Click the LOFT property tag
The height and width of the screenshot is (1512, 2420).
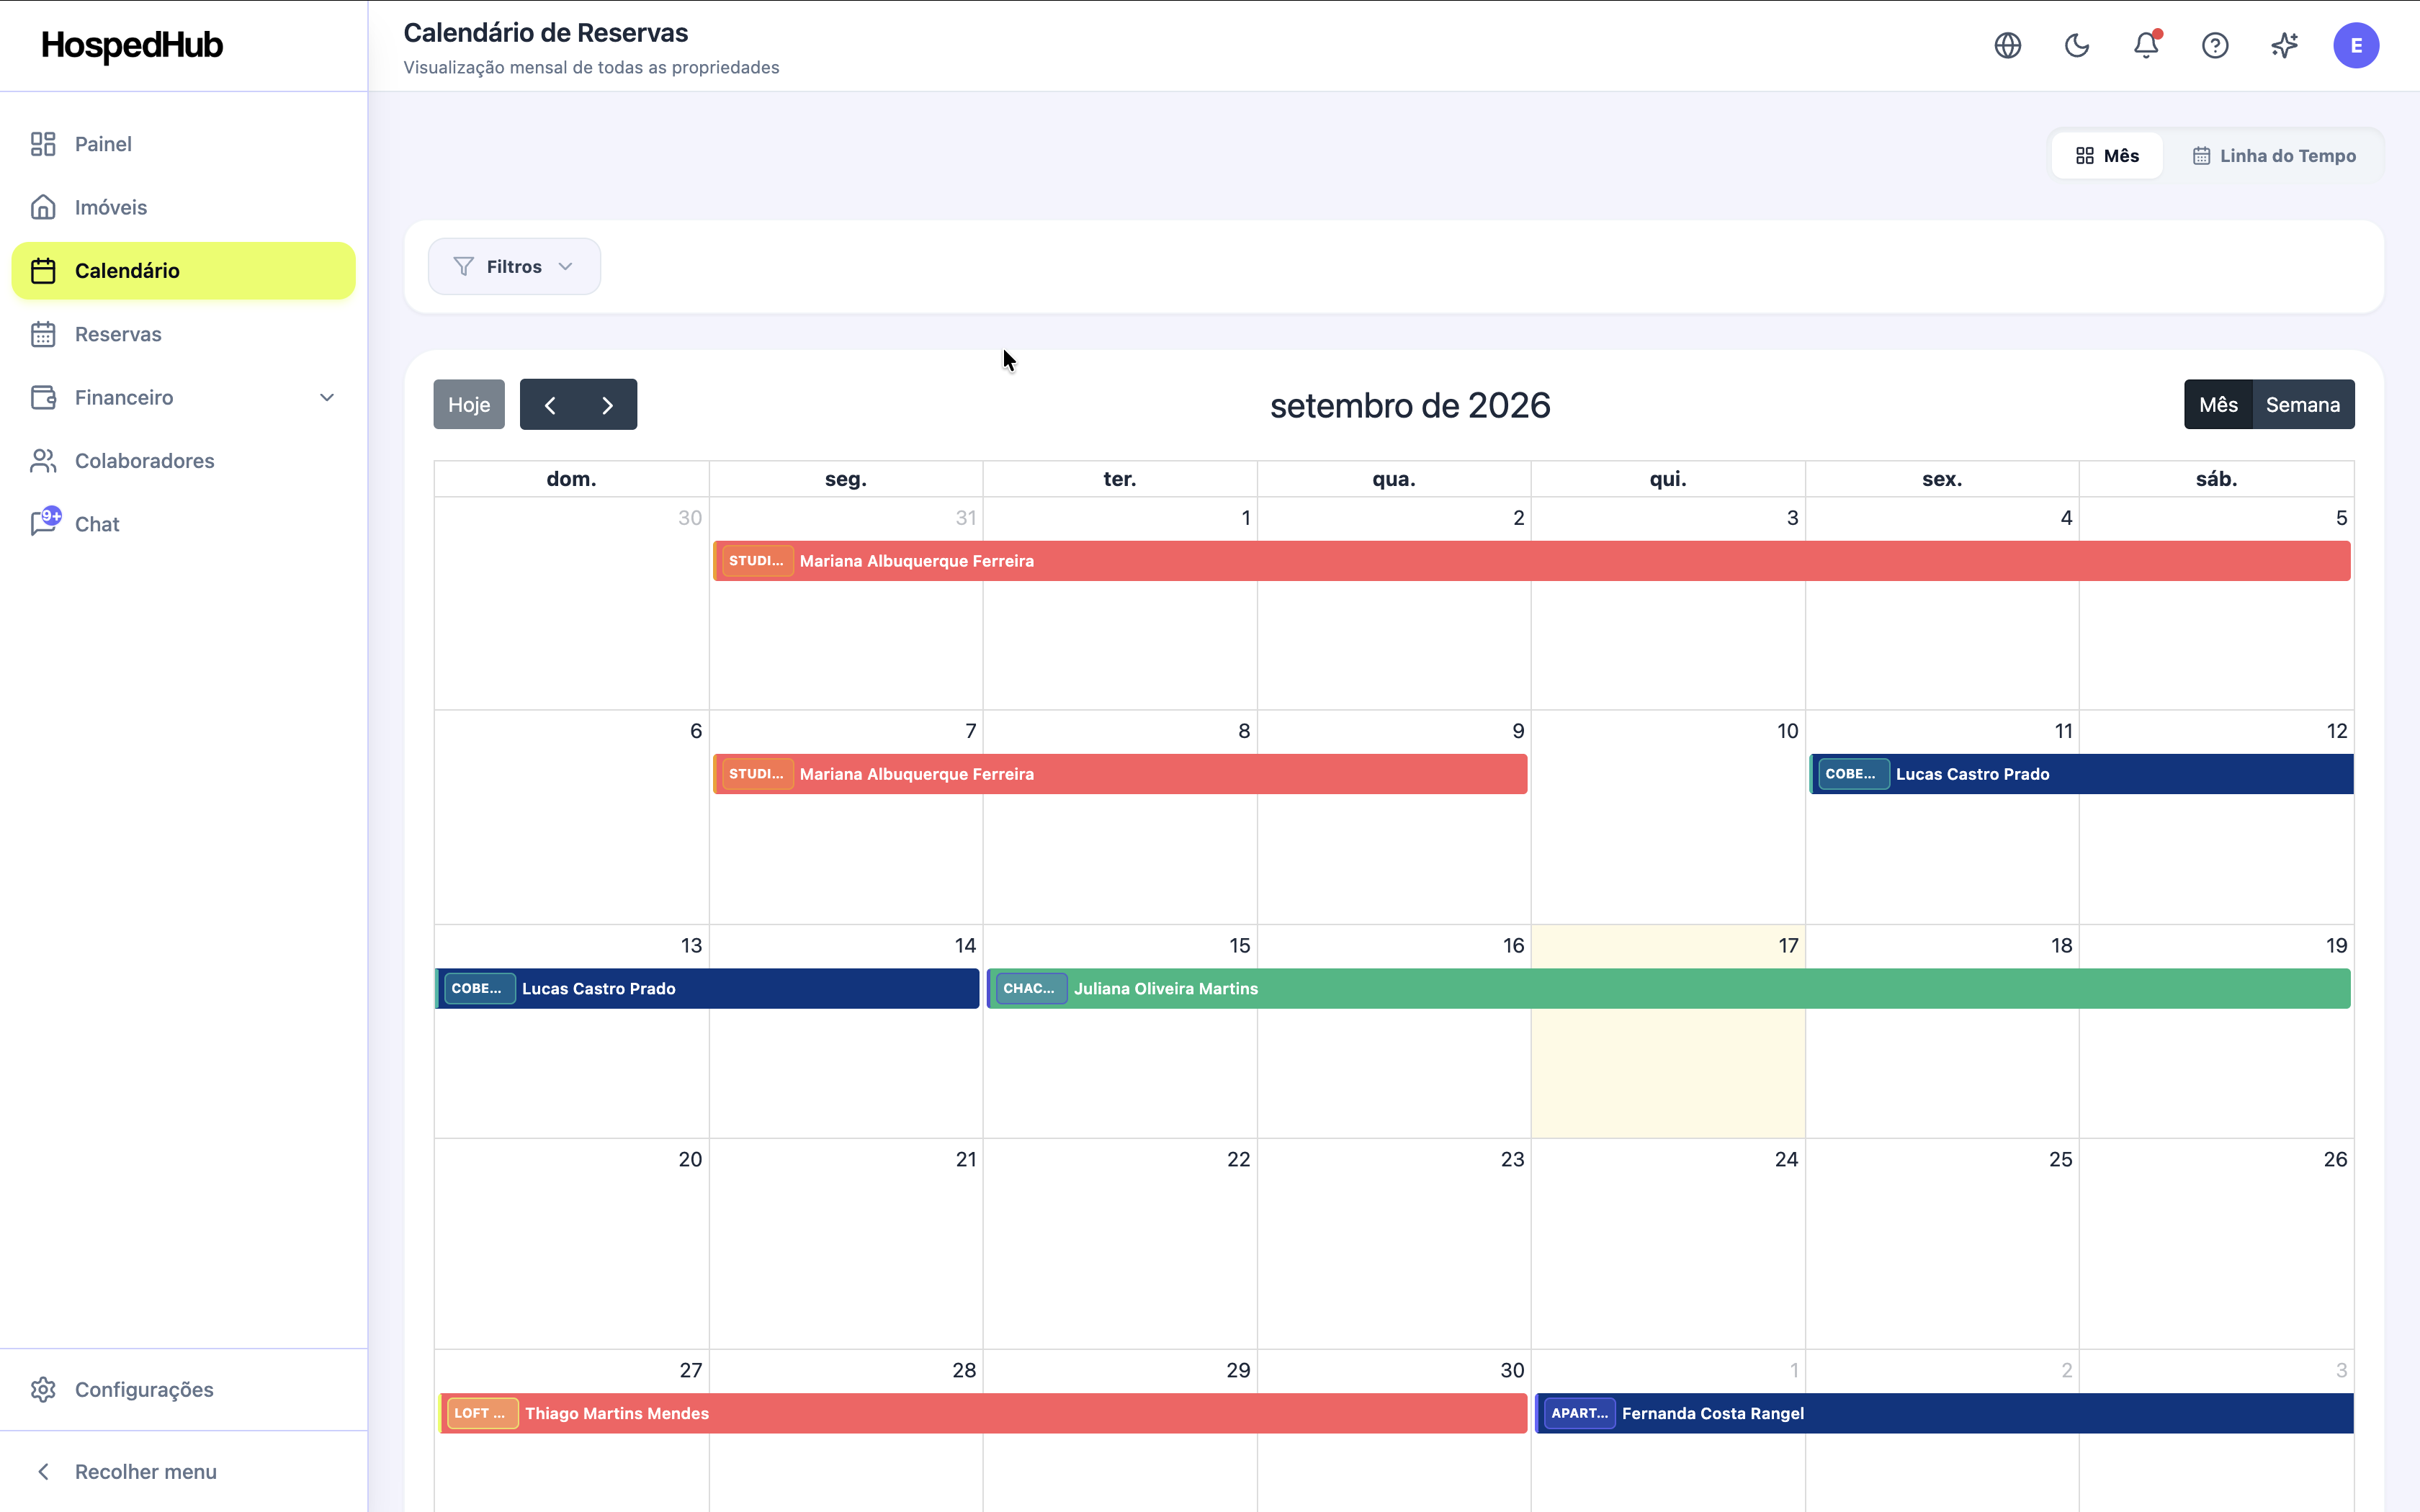[482, 1413]
